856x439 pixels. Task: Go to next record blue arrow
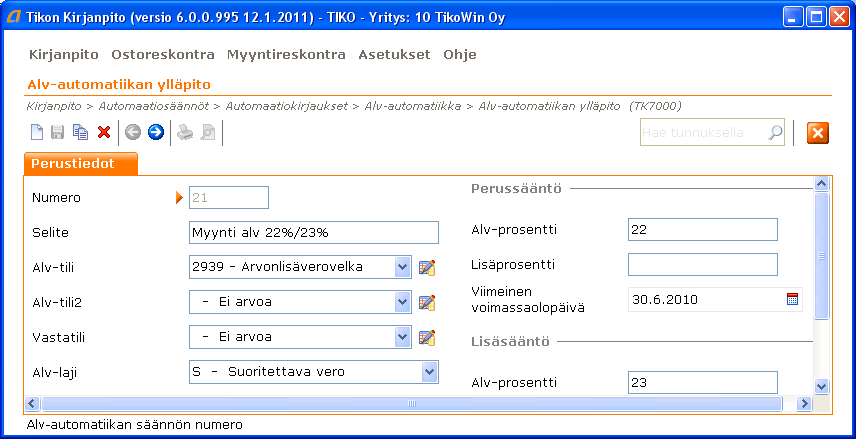pos(156,132)
